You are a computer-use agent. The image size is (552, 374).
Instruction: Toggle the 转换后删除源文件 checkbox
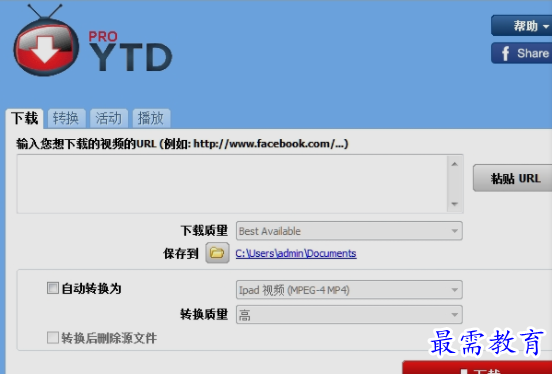(x=53, y=337)
